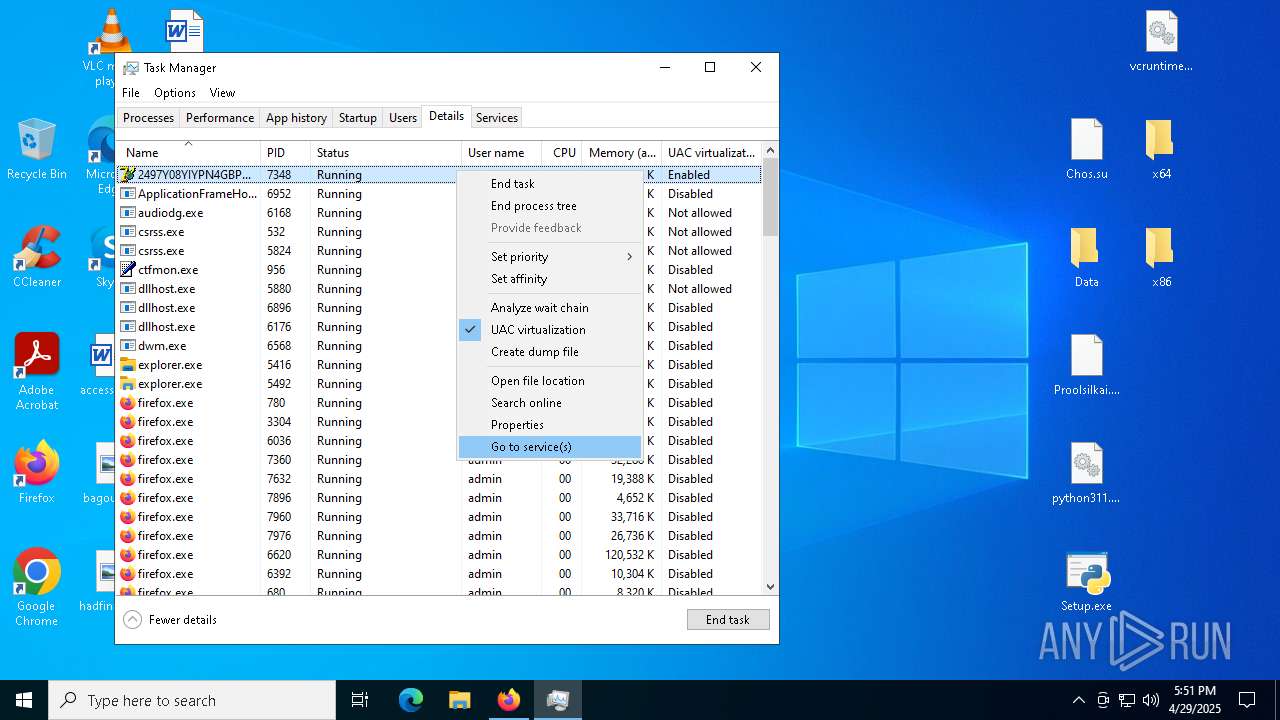Click the 2497Y08YIYPN4GBP process icon
The width and height of the screenshot is (1280, 720).
point(128,174)
